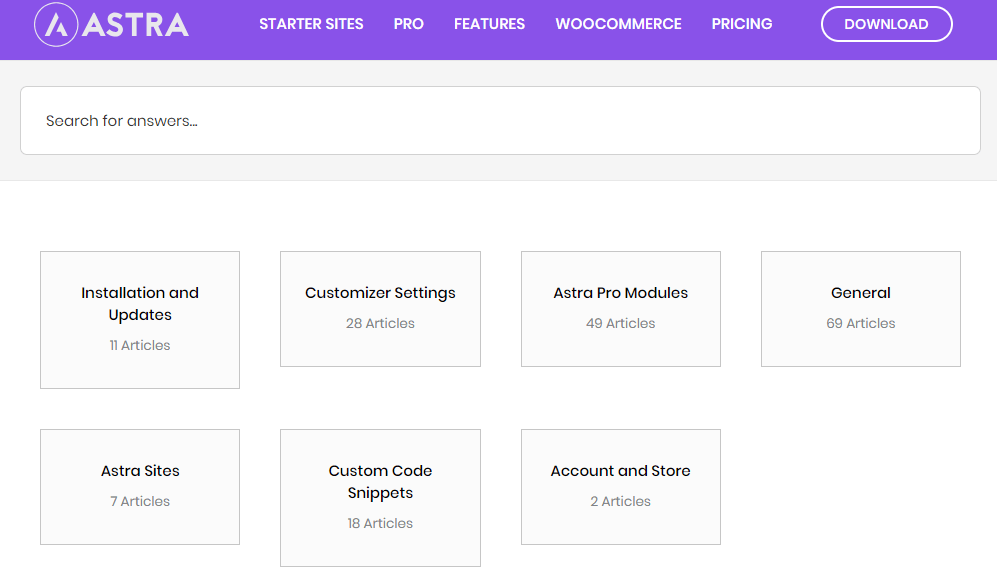Open Astra Pro Modules category
This screenshot has height=588, width=997.
[x=621, y=309]
